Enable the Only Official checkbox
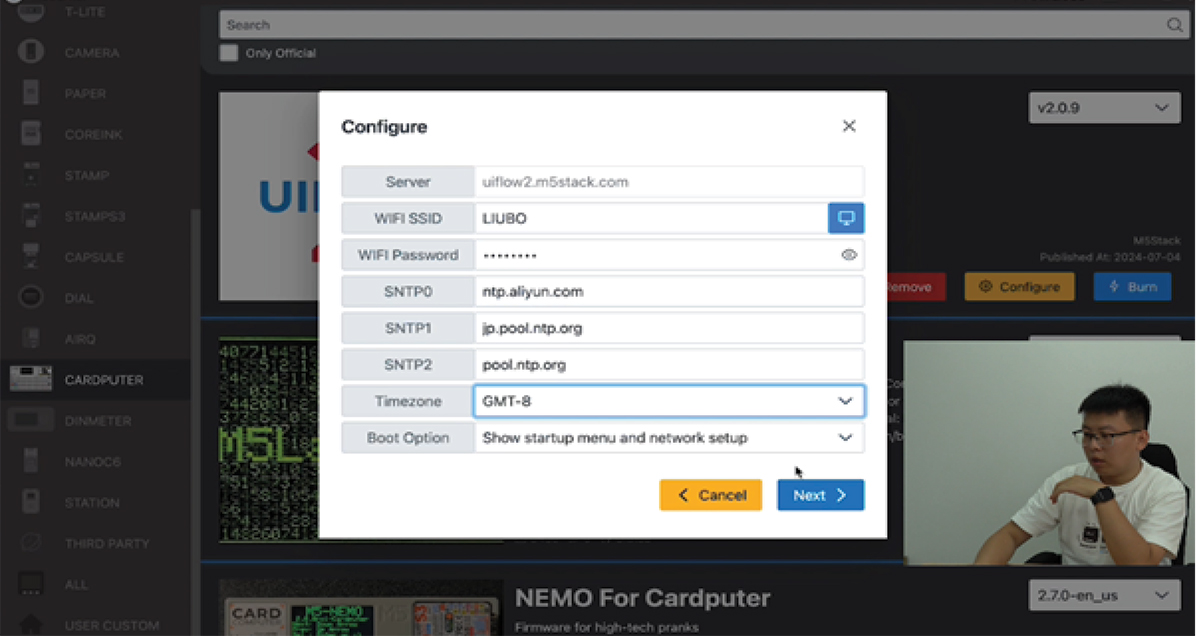The height and width of the screenshot is (636, 1200). 229,53
